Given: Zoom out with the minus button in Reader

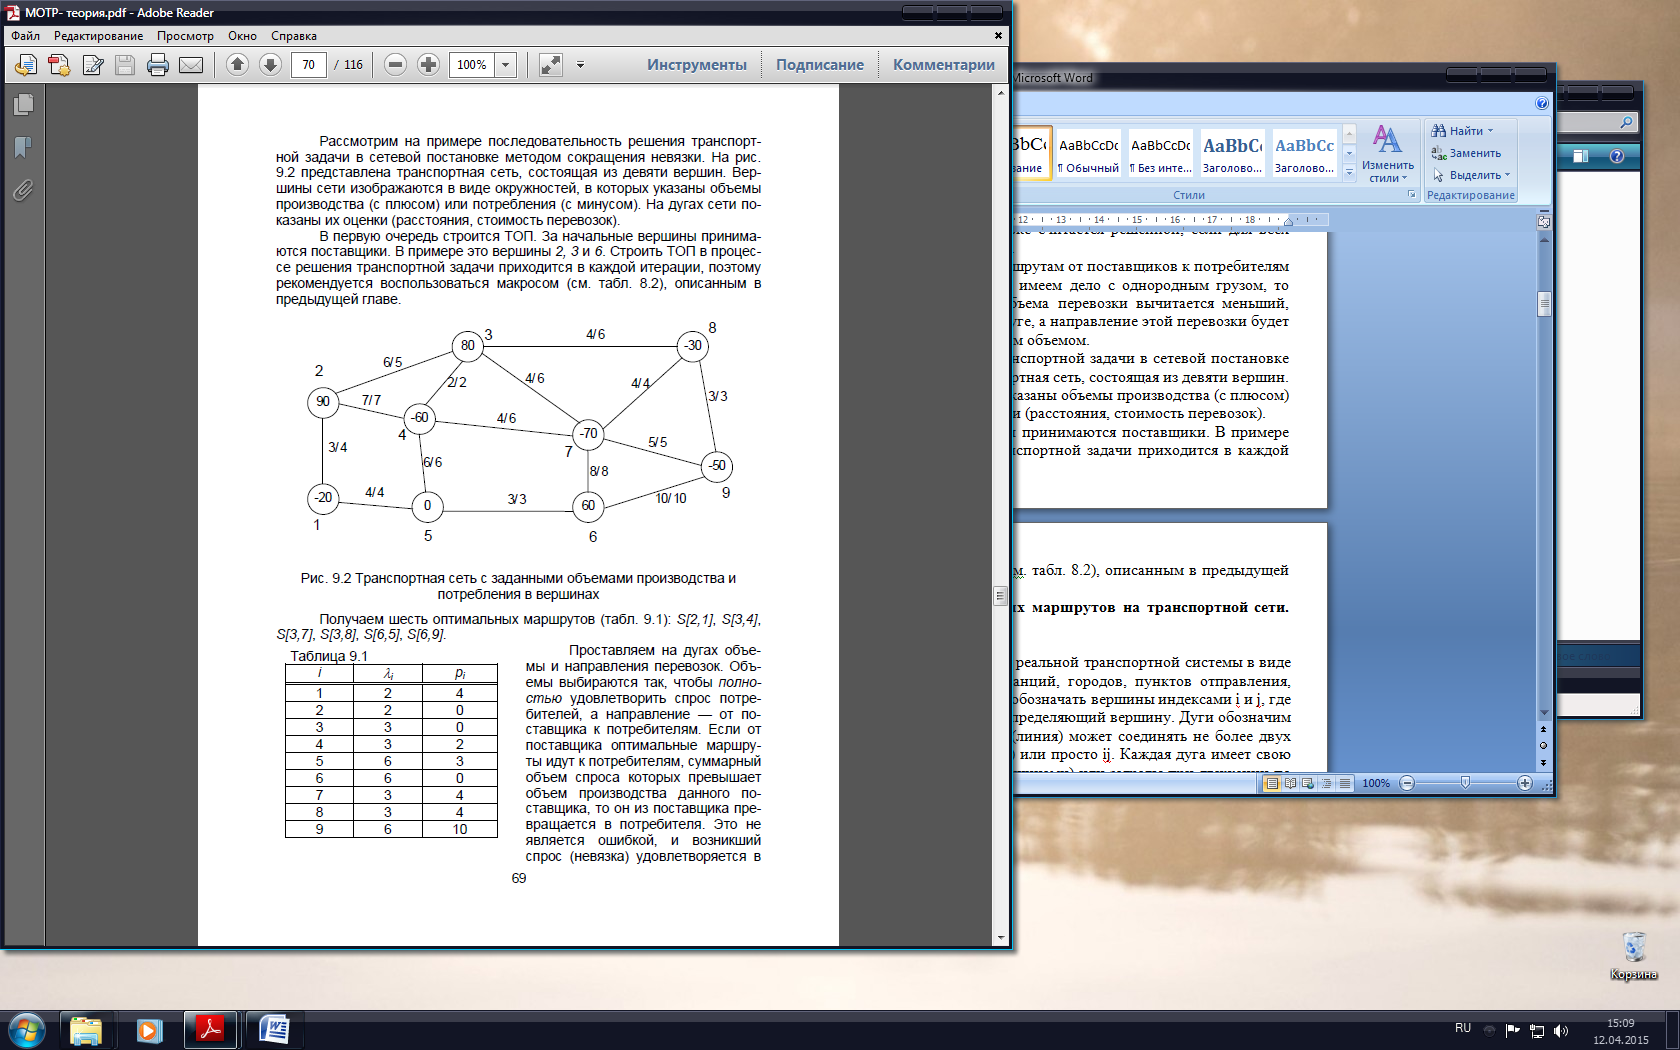Looking at the screenshot, I should tap(395, 64).
